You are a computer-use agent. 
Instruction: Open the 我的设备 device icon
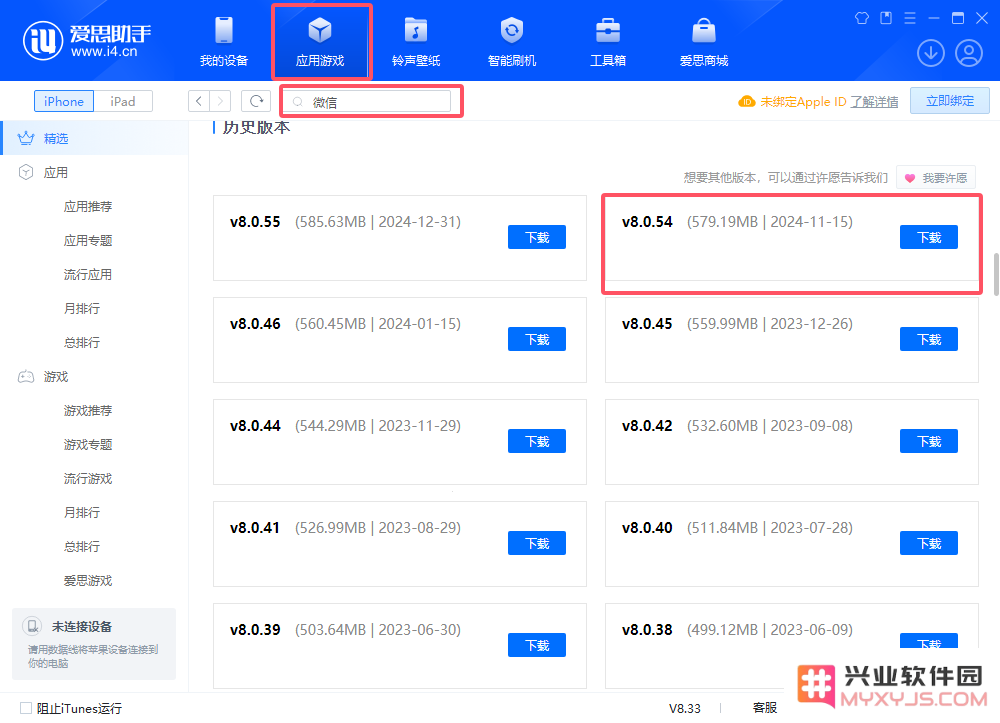click(224, 31)
